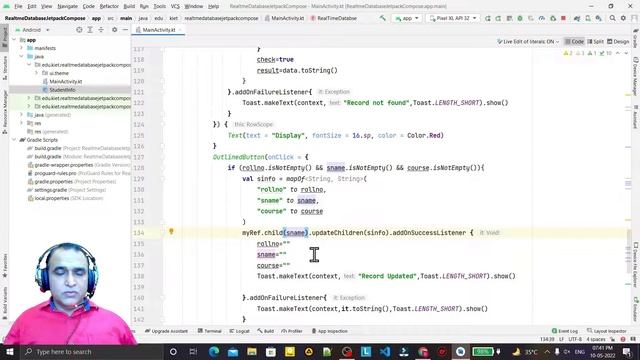This screenshot has width=640, height=360.
Task: Click Collapse All icon in Project panel
Action: (101, 30)
